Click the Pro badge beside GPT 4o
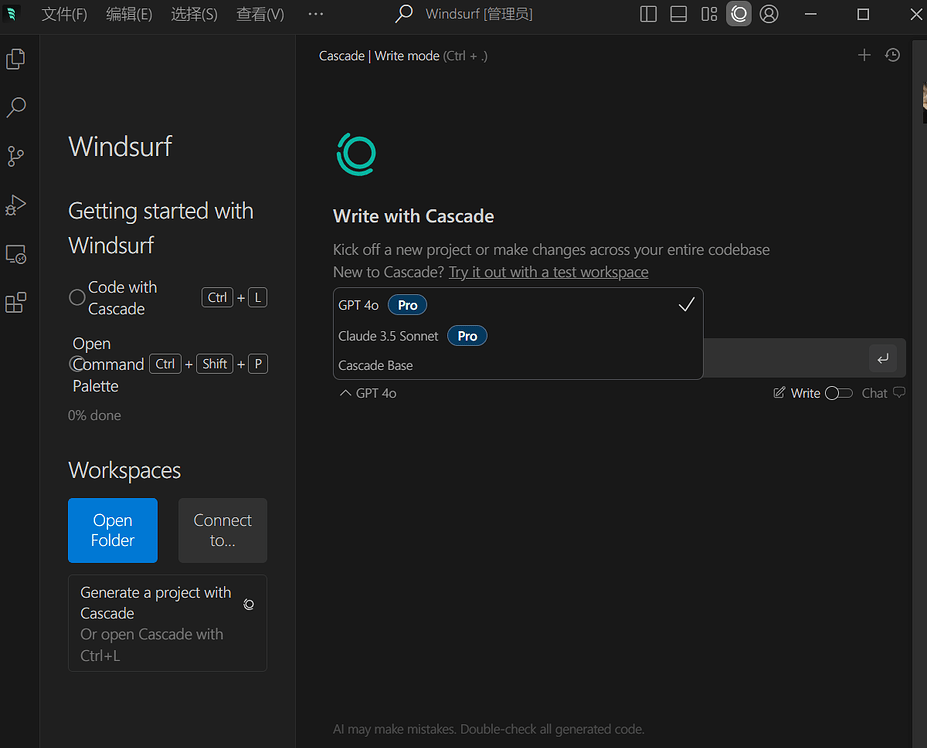Viewport: 927px width, 748px height. (407, 305)
